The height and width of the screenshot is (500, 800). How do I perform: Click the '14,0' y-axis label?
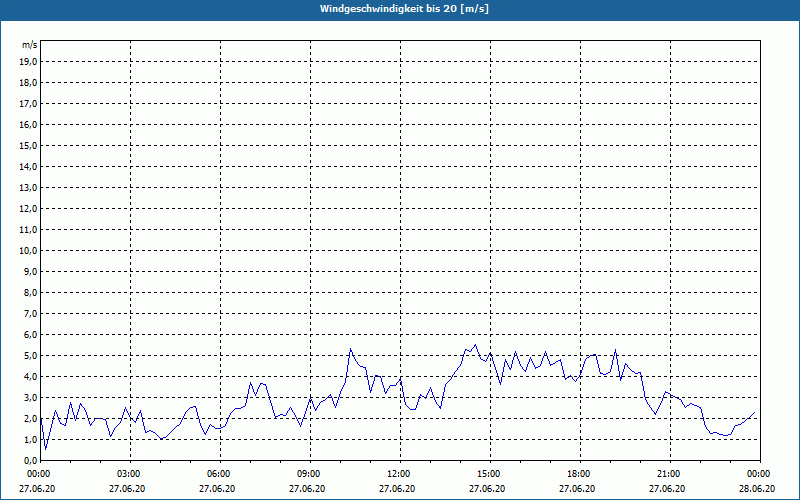click(x=28, y=166)
